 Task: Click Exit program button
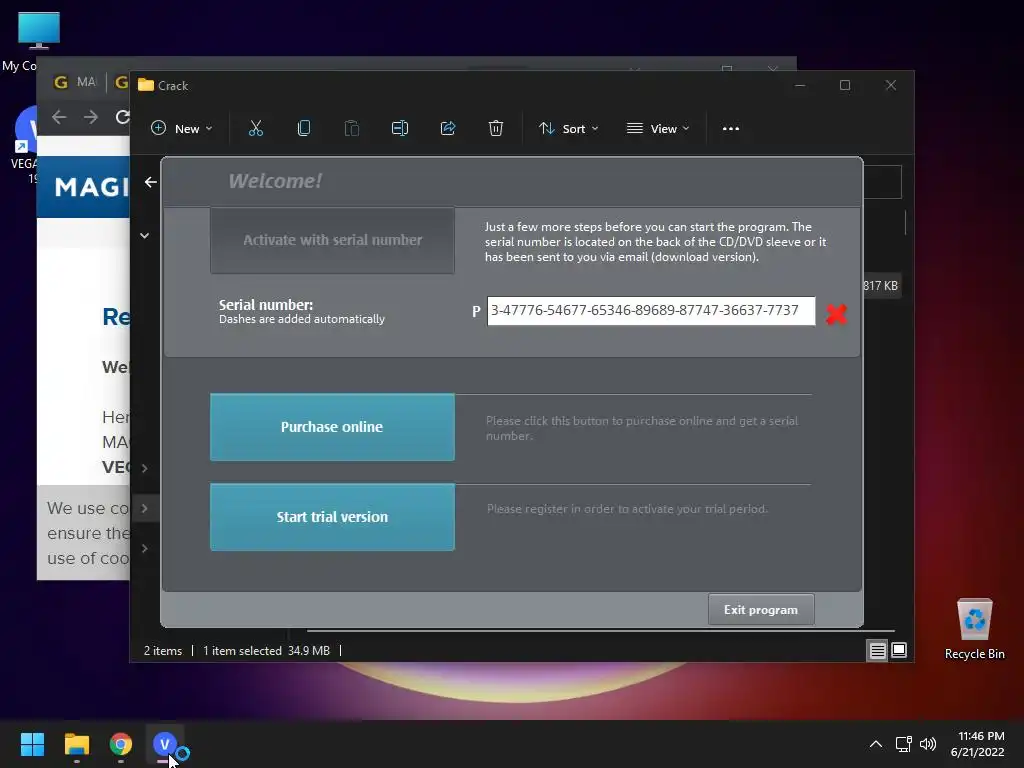761,609
